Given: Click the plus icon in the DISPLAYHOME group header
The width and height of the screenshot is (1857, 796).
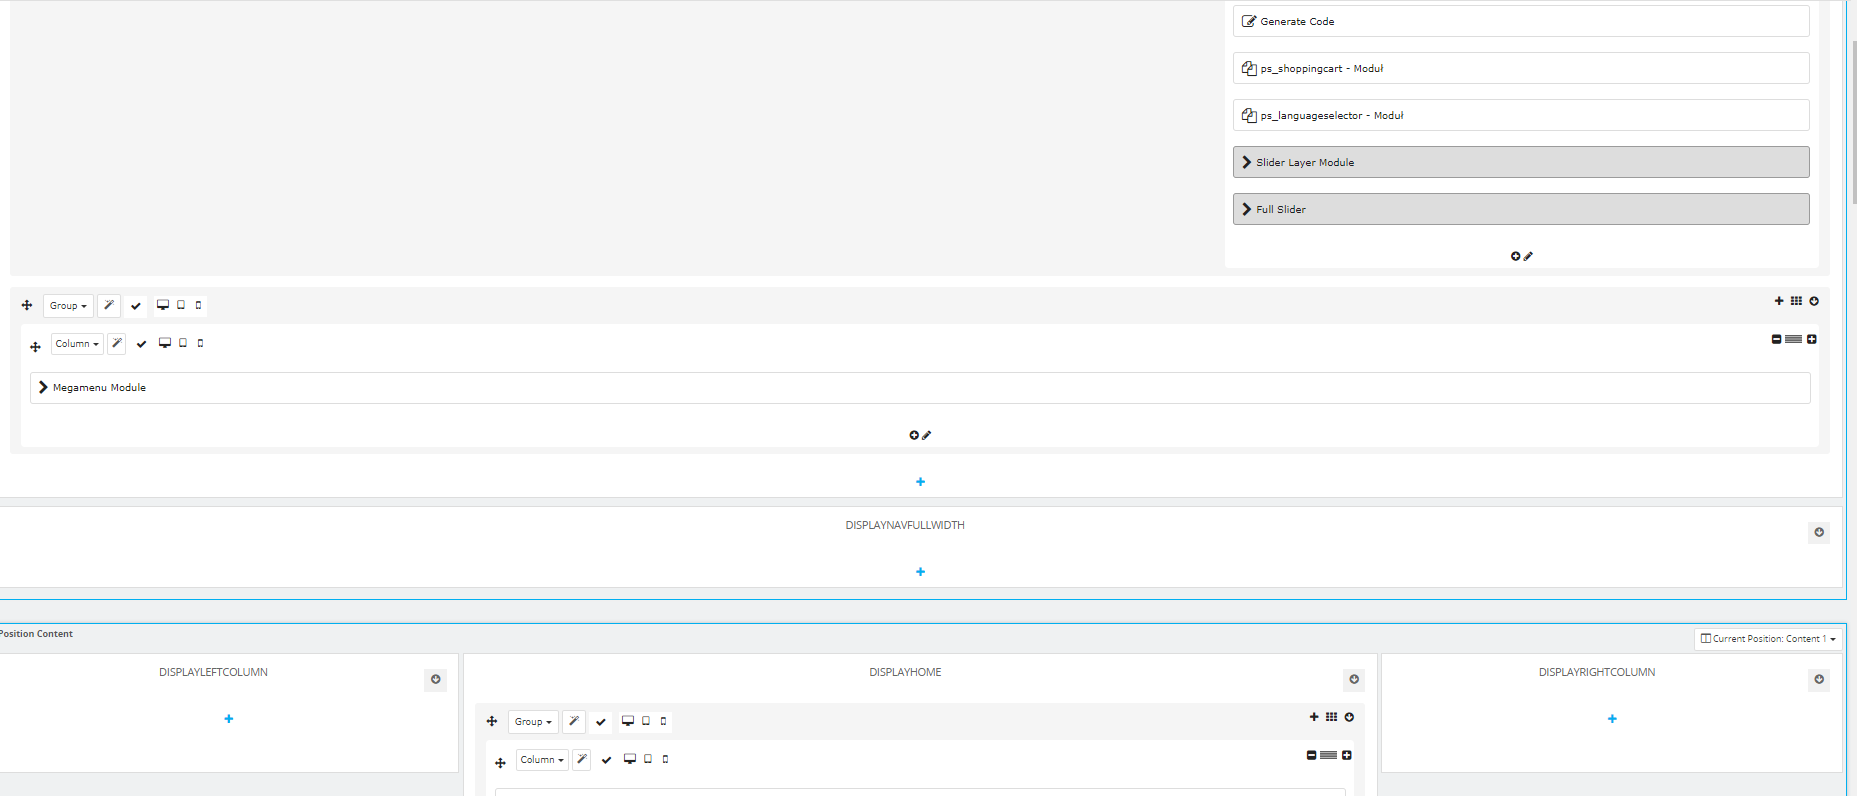Looking at the screenshot, I should coord(1314,717).
